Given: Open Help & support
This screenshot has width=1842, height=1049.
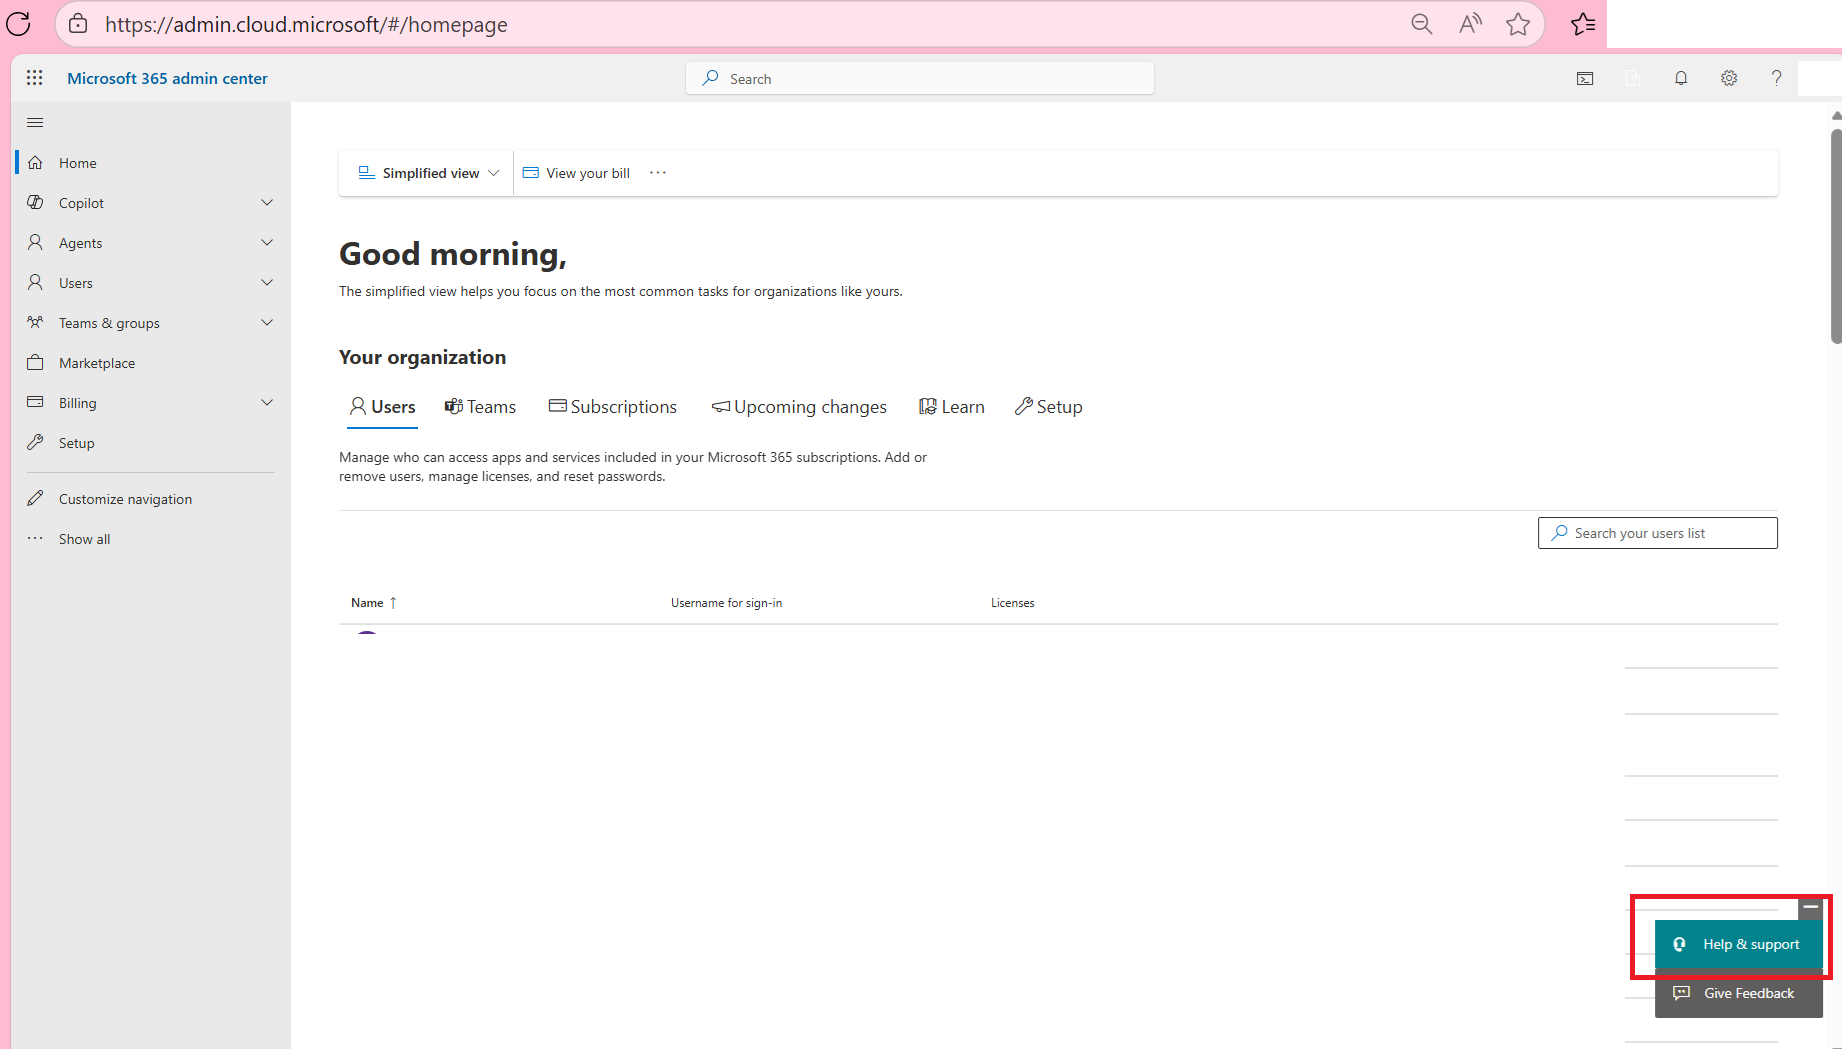Looking at the screenshot, I should 1738,944.
